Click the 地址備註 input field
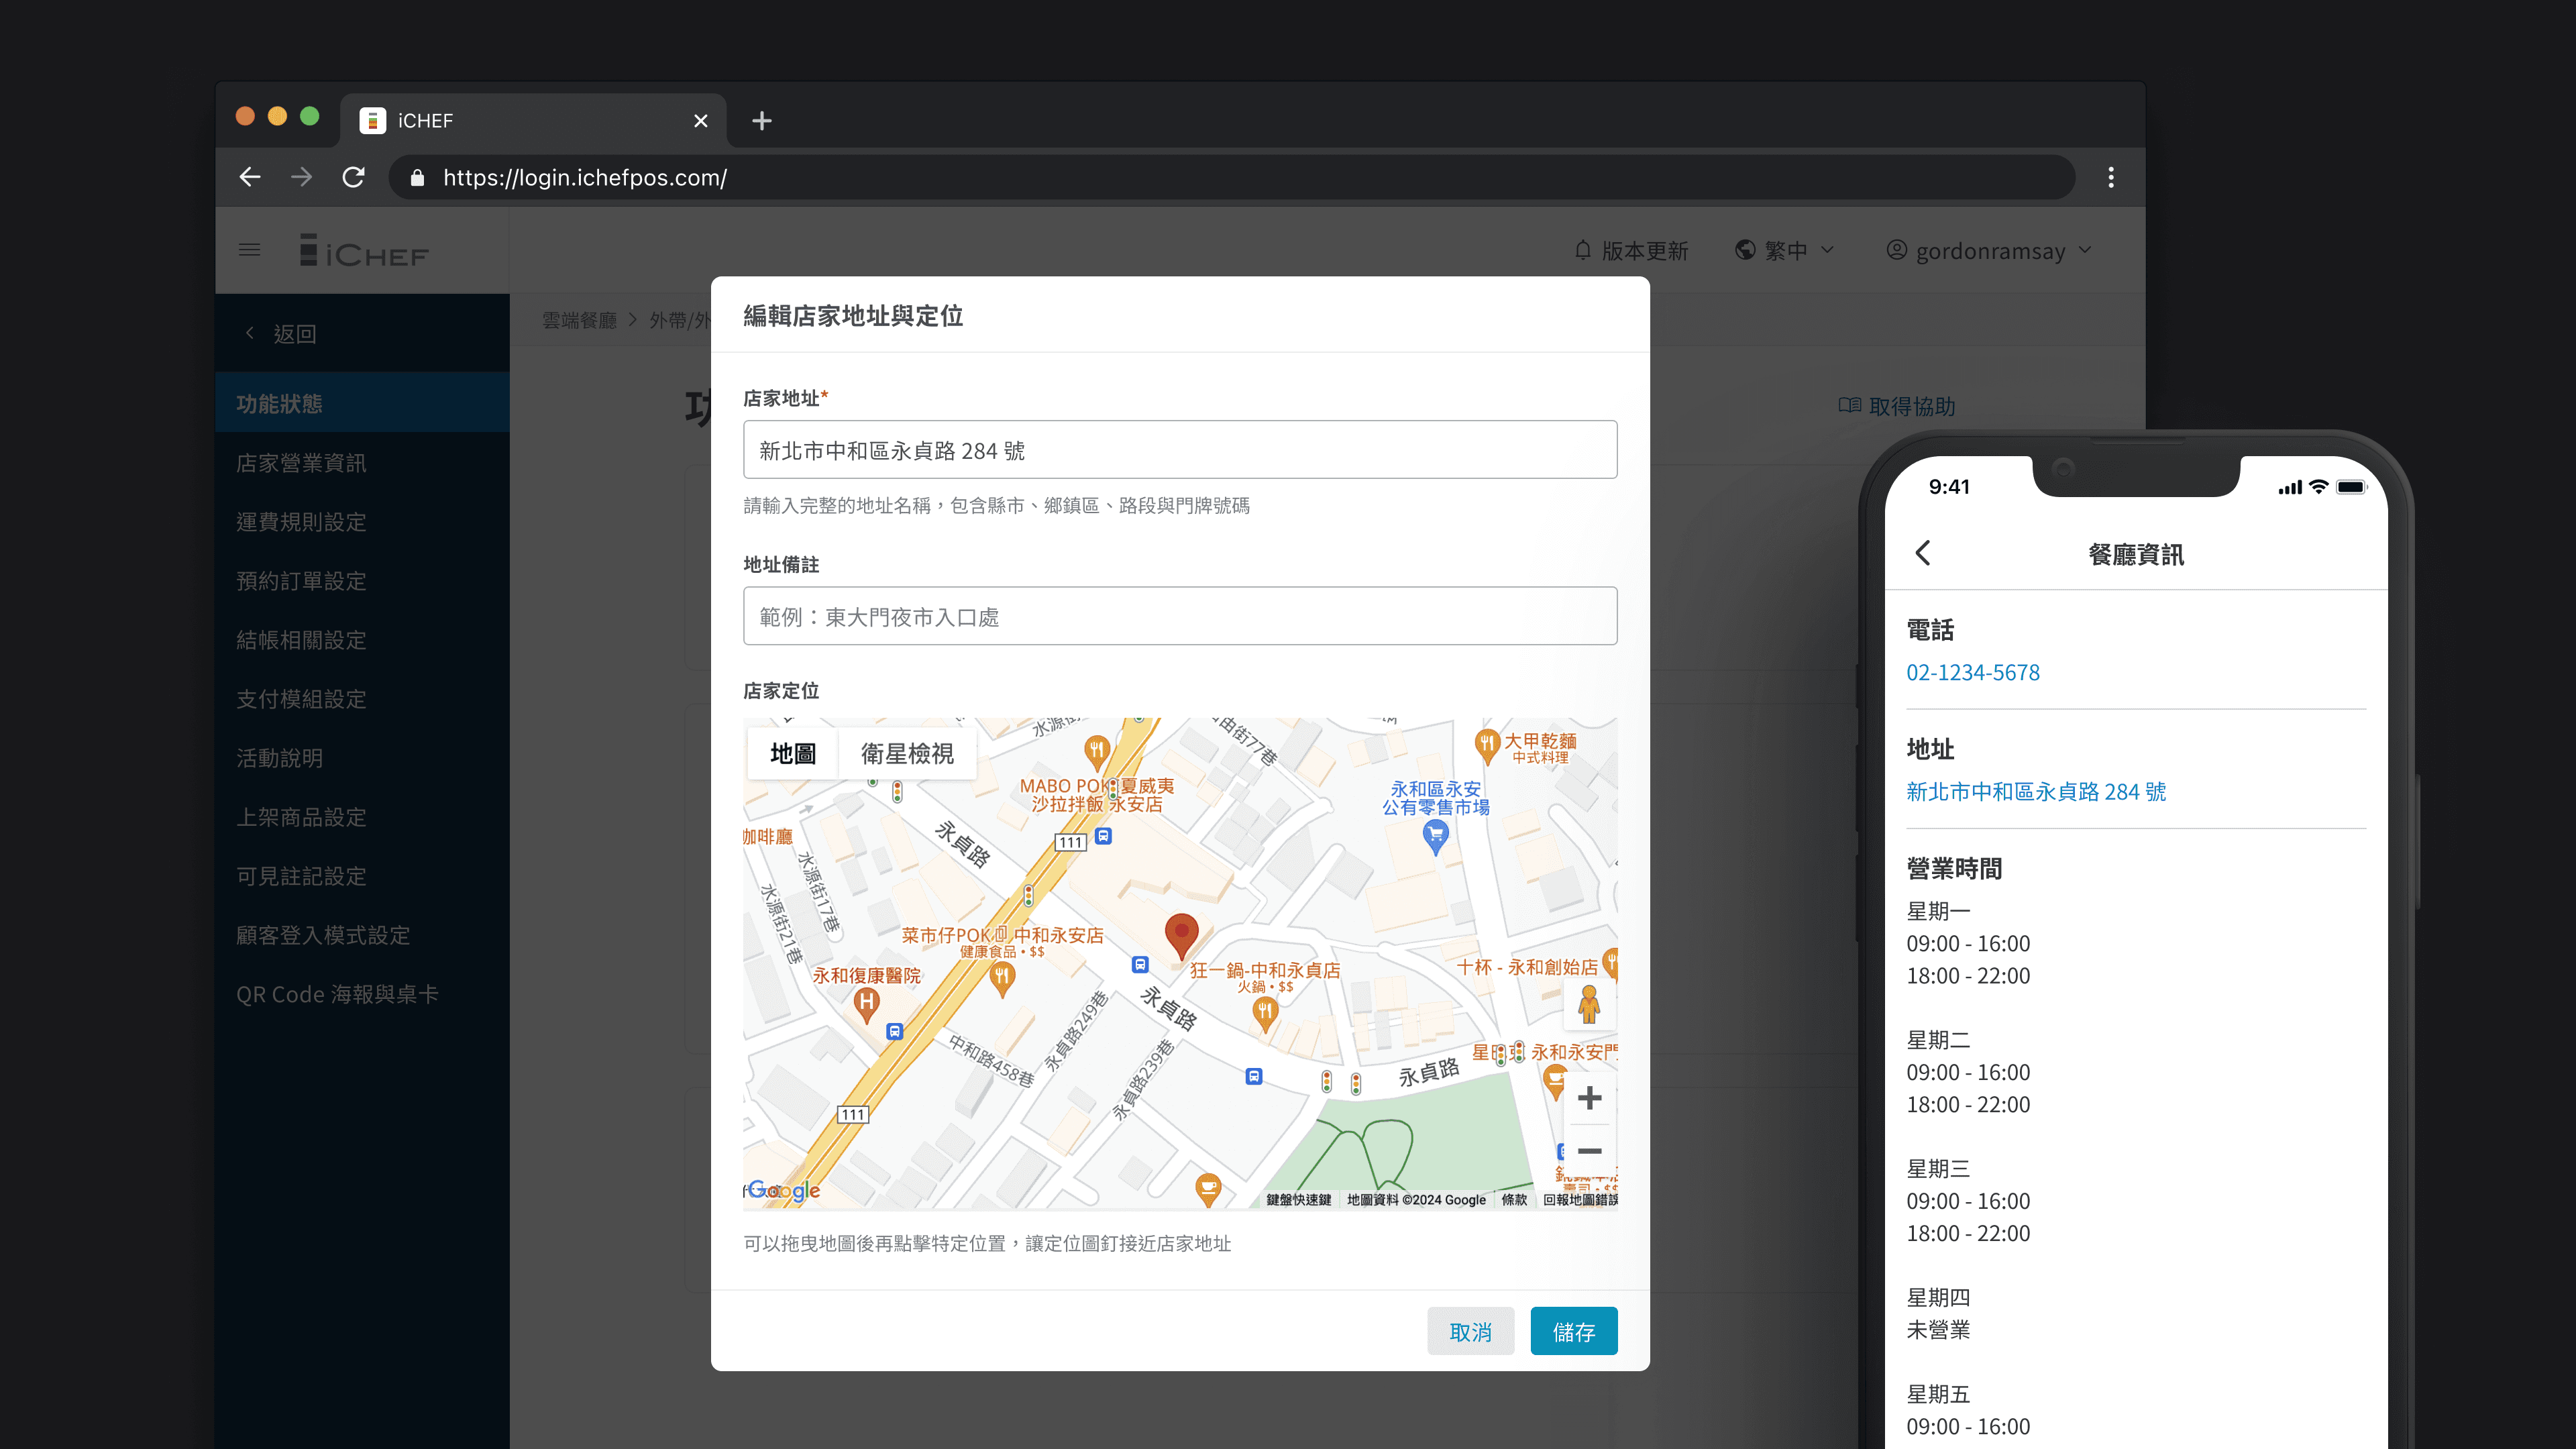Image resolution: width=2576 pixels, height=1449 pixels. click(1180, 616)
